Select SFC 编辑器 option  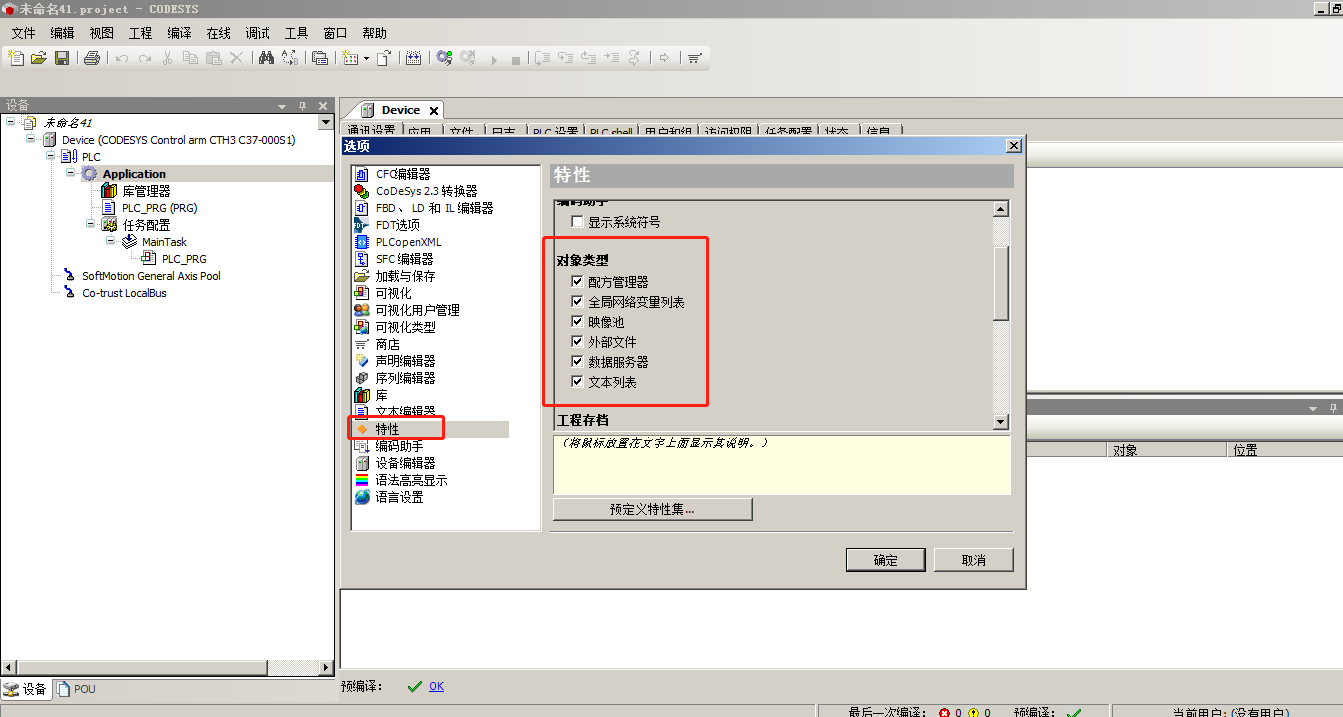point(404,259)
